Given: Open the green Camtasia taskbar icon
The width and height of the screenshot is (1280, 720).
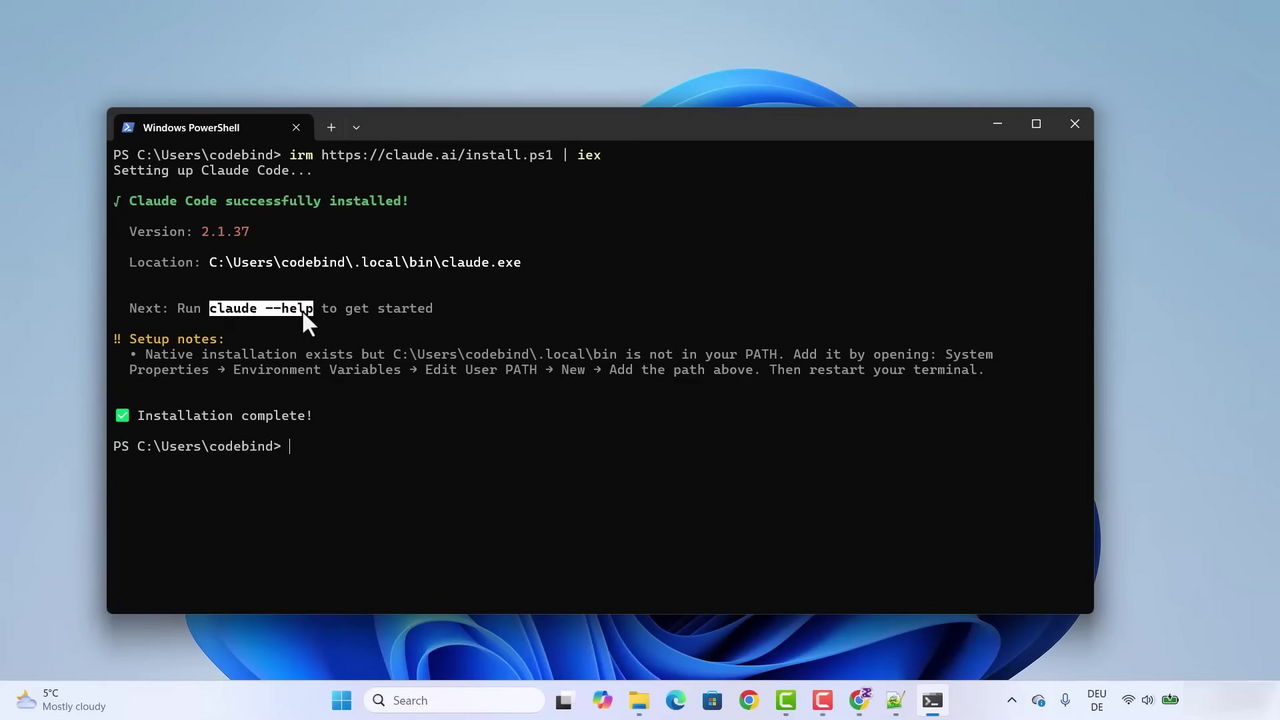Looking at the screenshot, I should 786,700.
